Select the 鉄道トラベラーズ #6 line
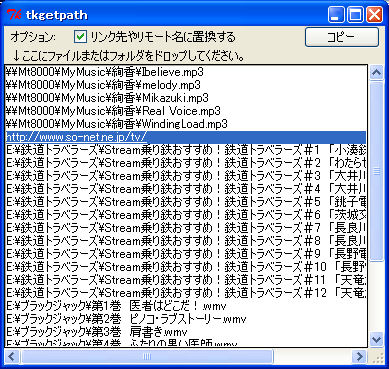 (186, 215)
